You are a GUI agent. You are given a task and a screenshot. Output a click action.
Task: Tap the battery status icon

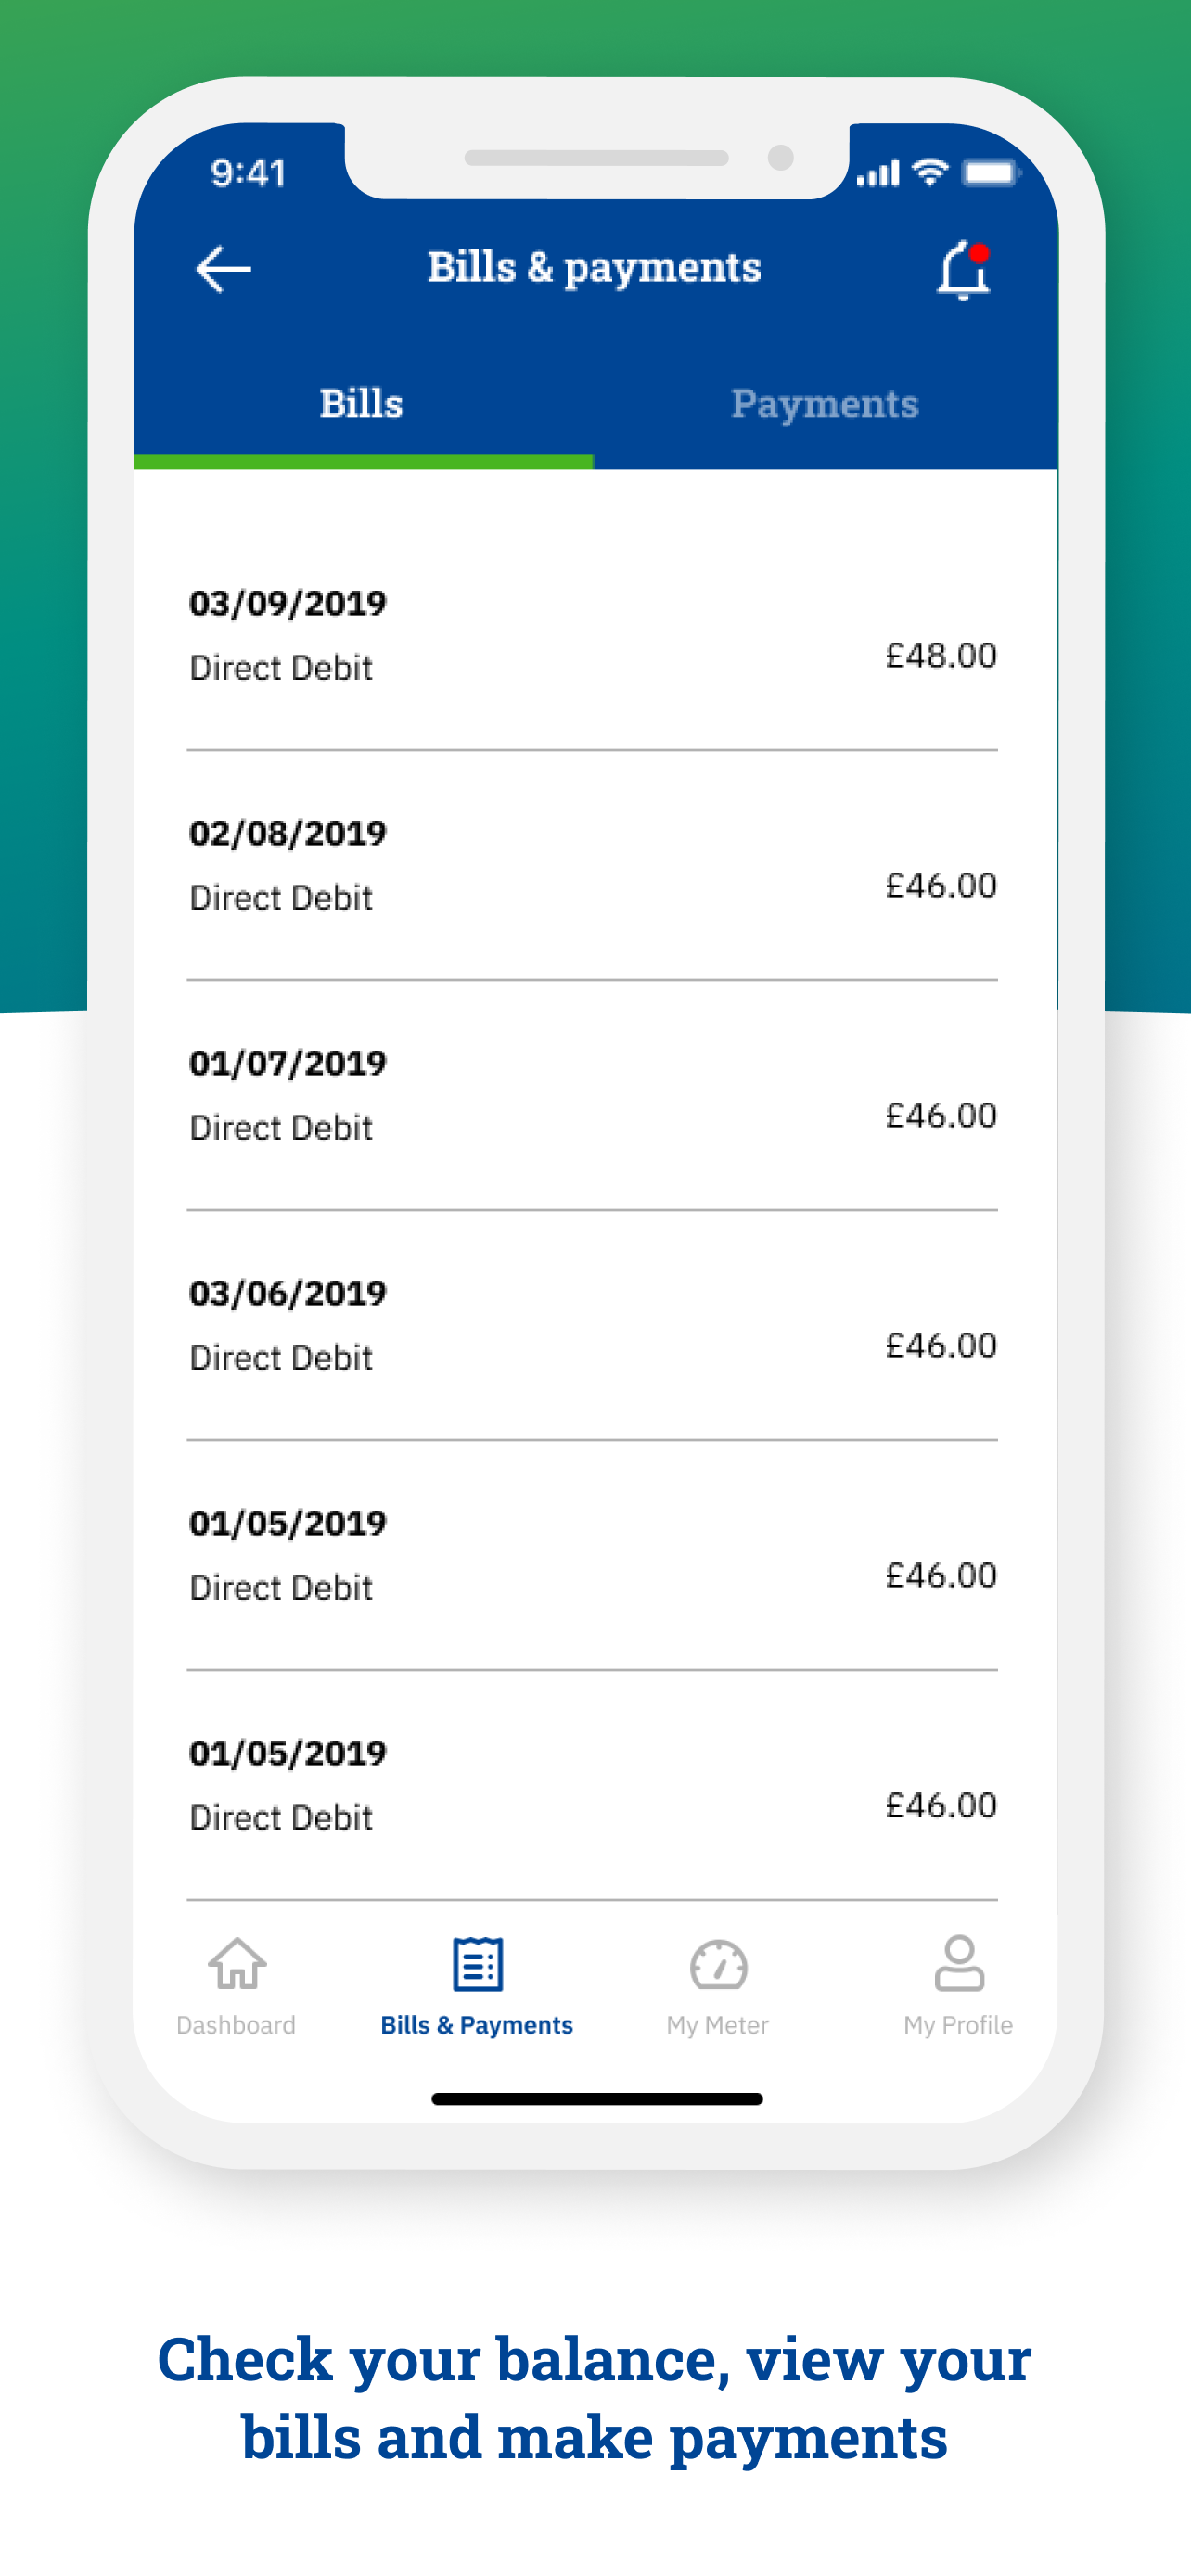point(990,173)
